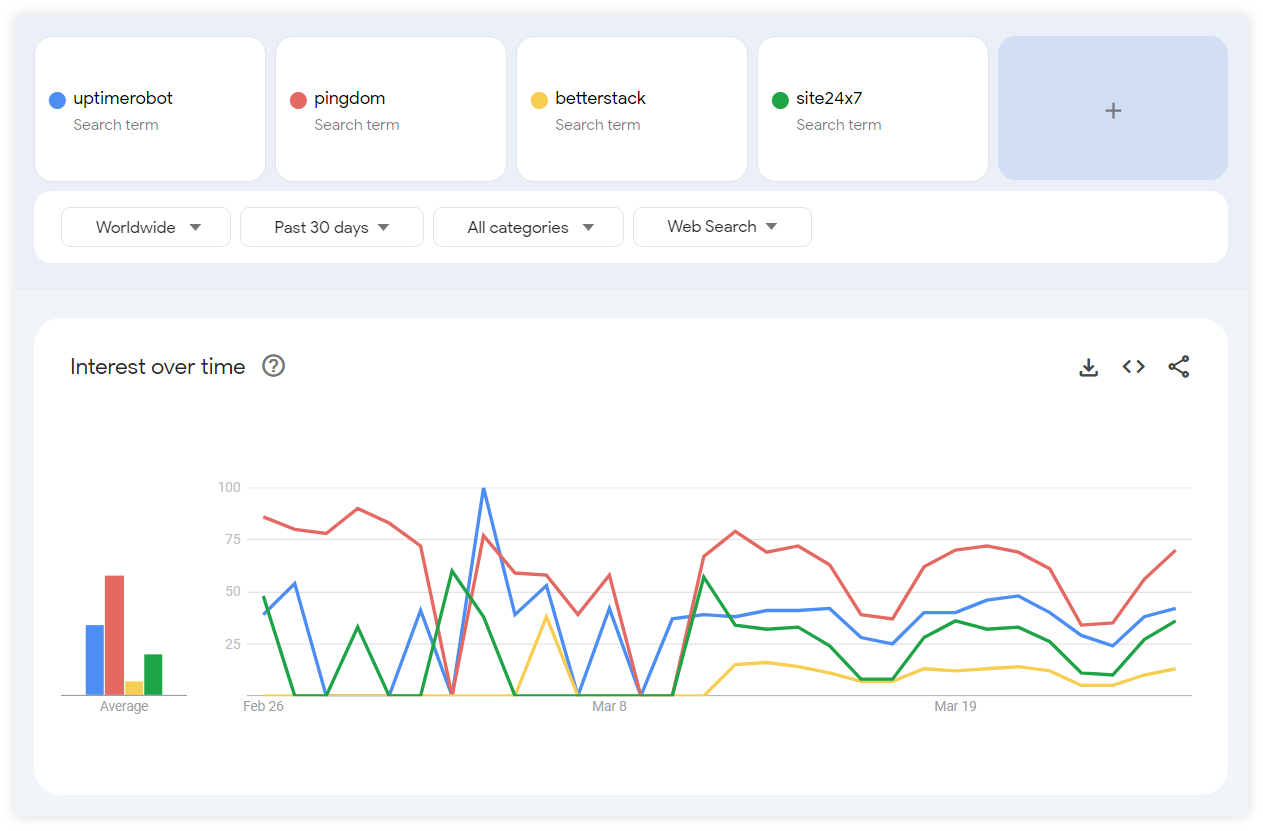Share the Interest over time chart
The height and width of the screenshot is (831, 1263).
point(1178,367)
